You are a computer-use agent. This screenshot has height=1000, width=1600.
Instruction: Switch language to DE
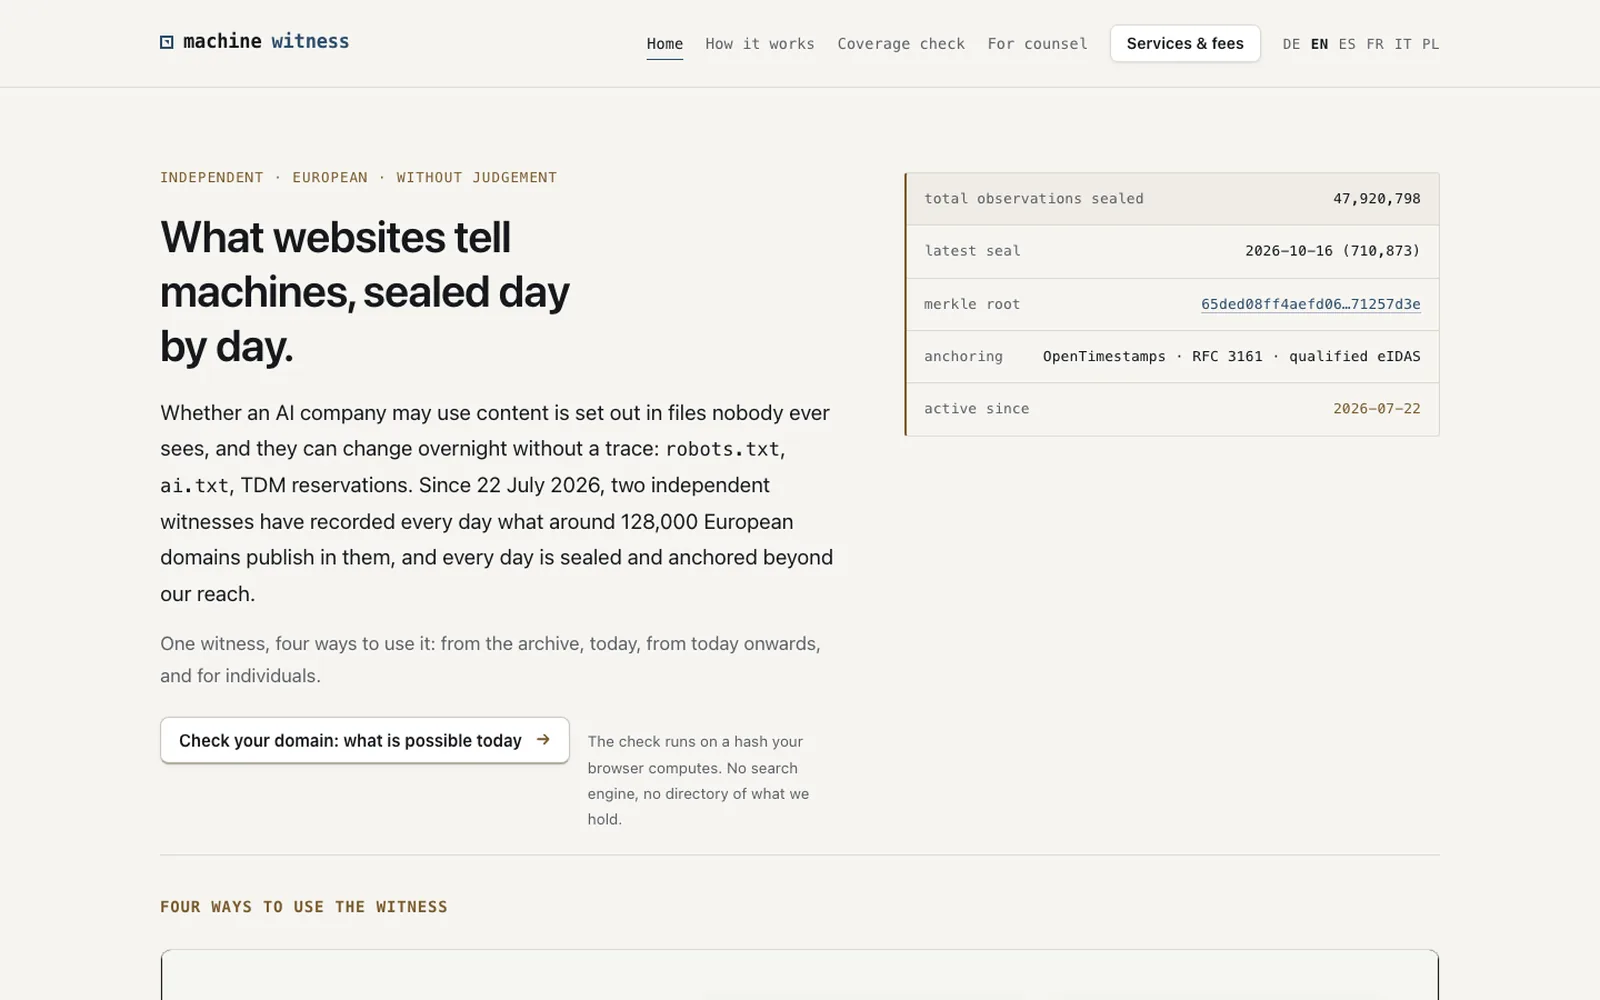pos(1291,44)
